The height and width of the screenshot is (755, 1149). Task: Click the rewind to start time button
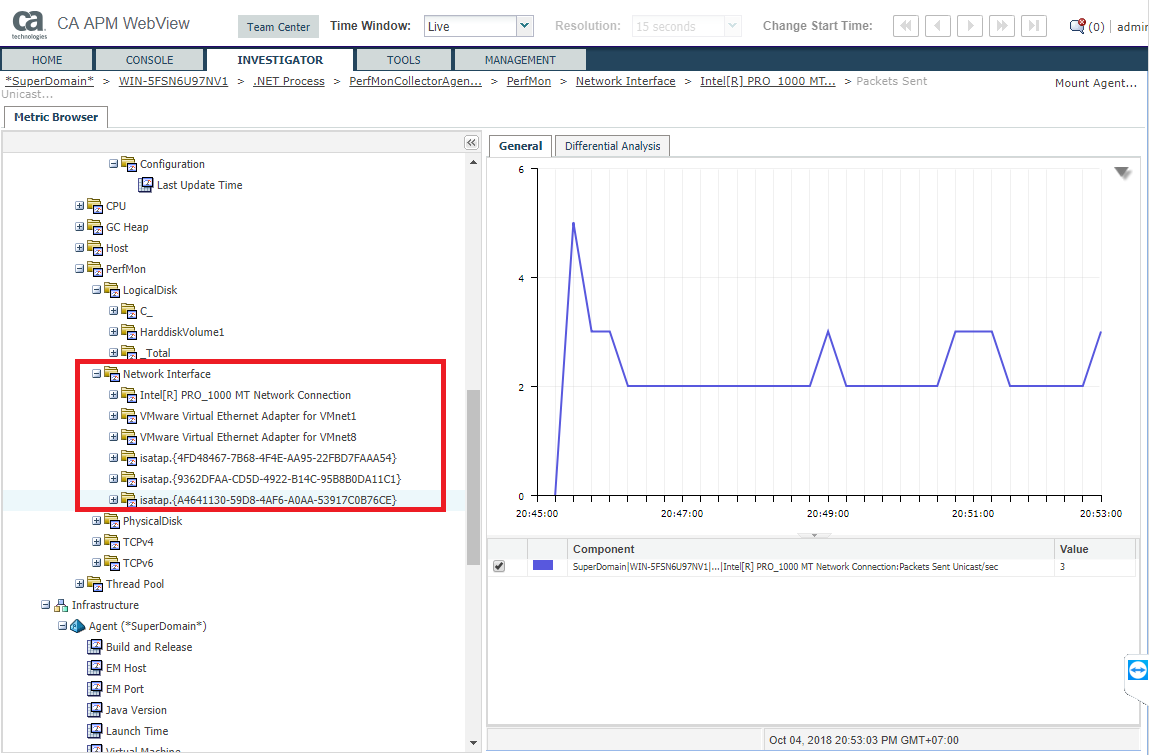coord(906,26)
